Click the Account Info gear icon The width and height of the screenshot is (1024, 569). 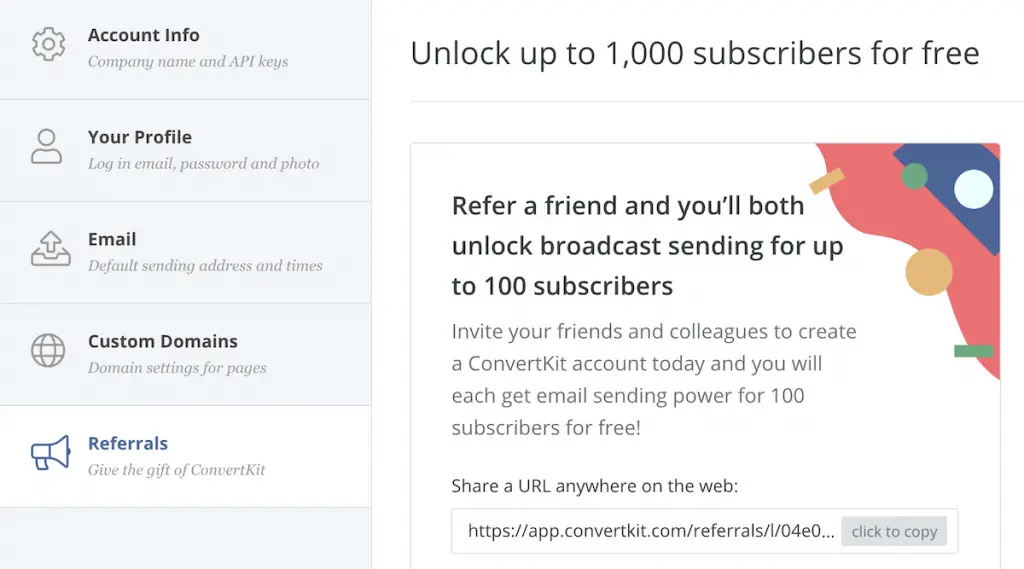[x=49, y=44]
